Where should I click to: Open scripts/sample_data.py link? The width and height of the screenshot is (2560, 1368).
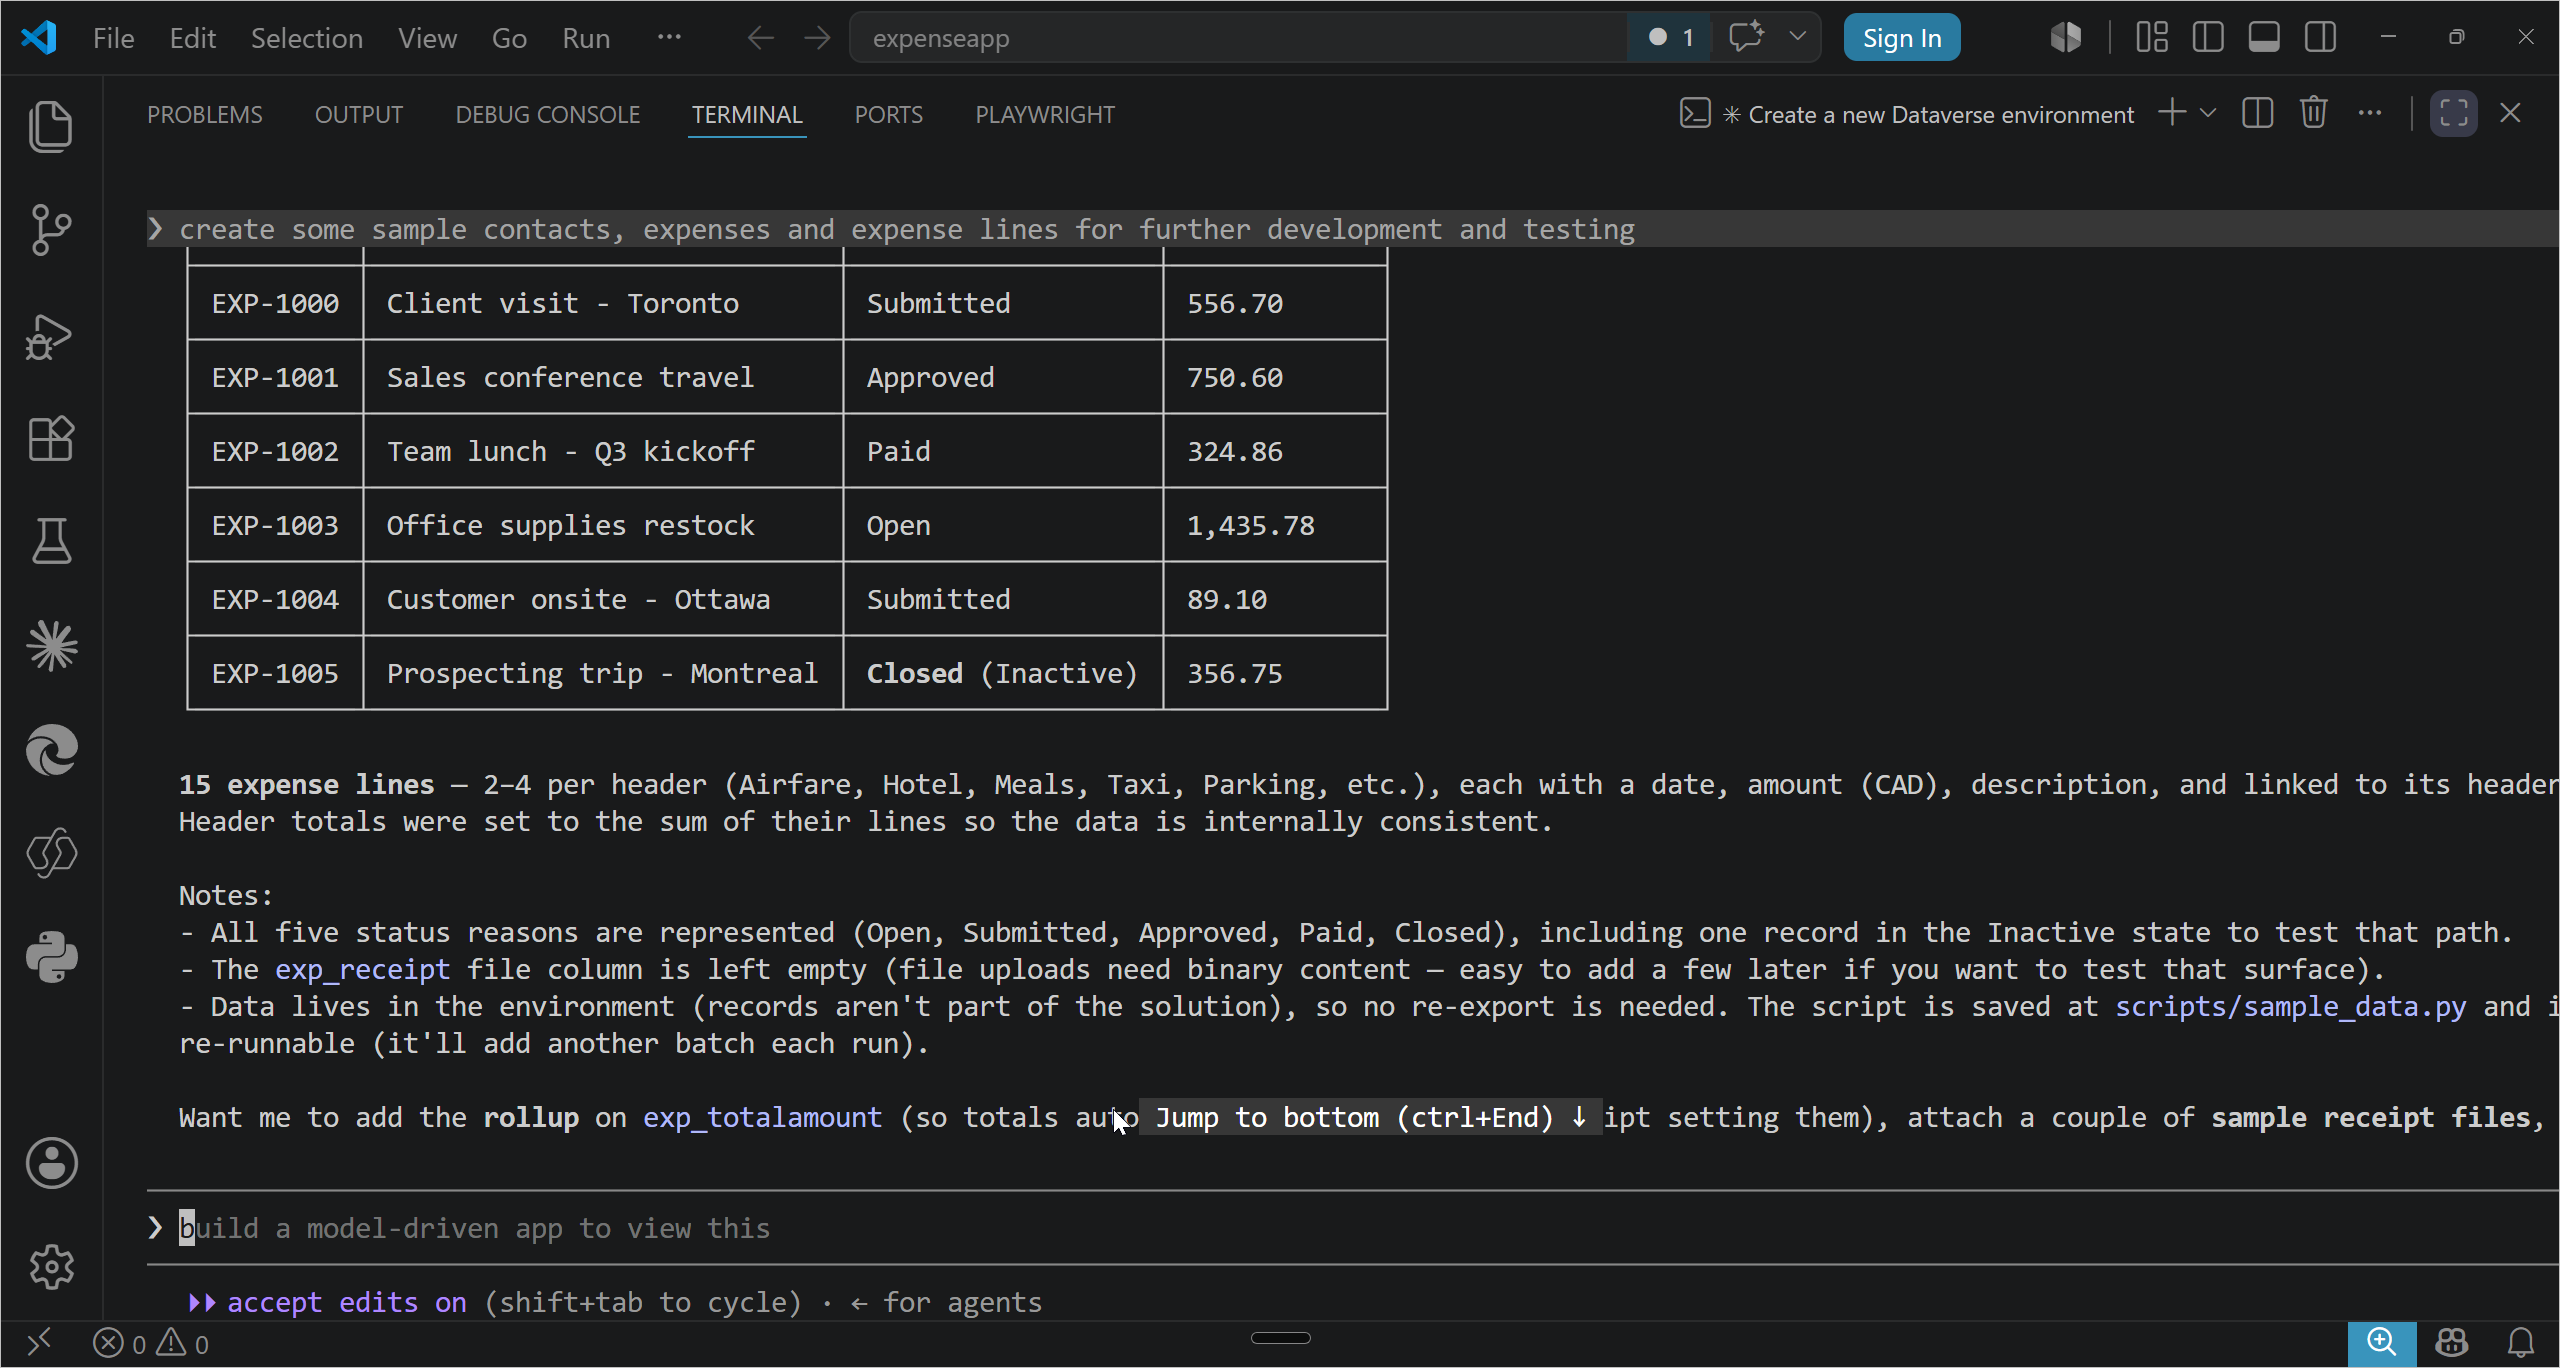pyautogui.click(x=2290, y=1006)
